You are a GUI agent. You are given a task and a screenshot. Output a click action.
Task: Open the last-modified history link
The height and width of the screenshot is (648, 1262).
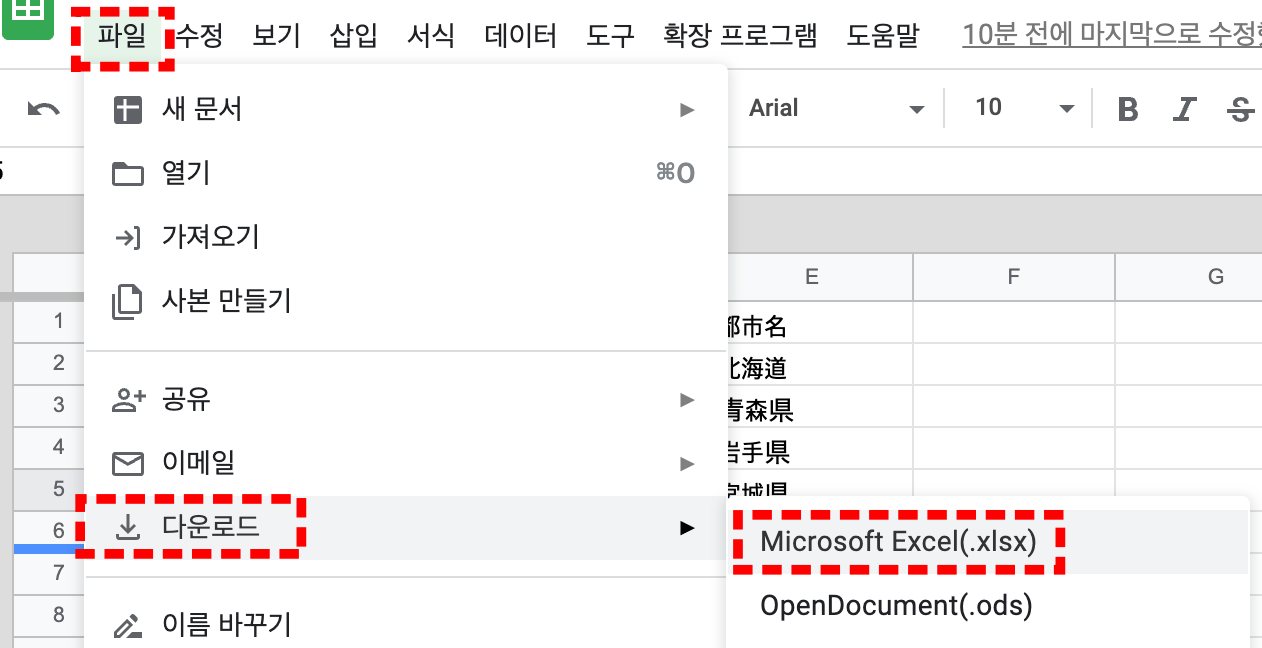click(1112, 37)
